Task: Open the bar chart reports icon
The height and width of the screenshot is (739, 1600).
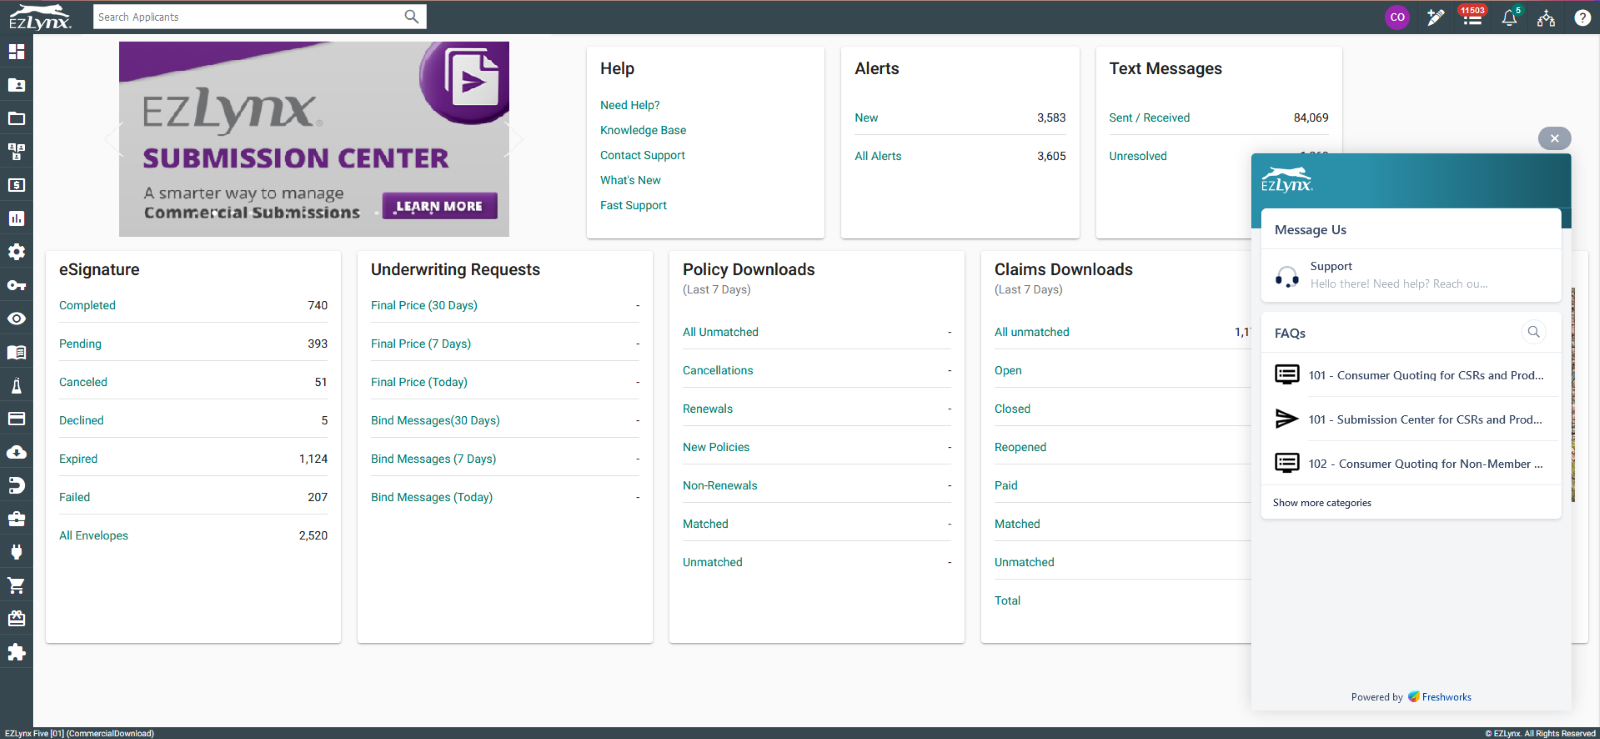Action: click(x=16, y=218)
